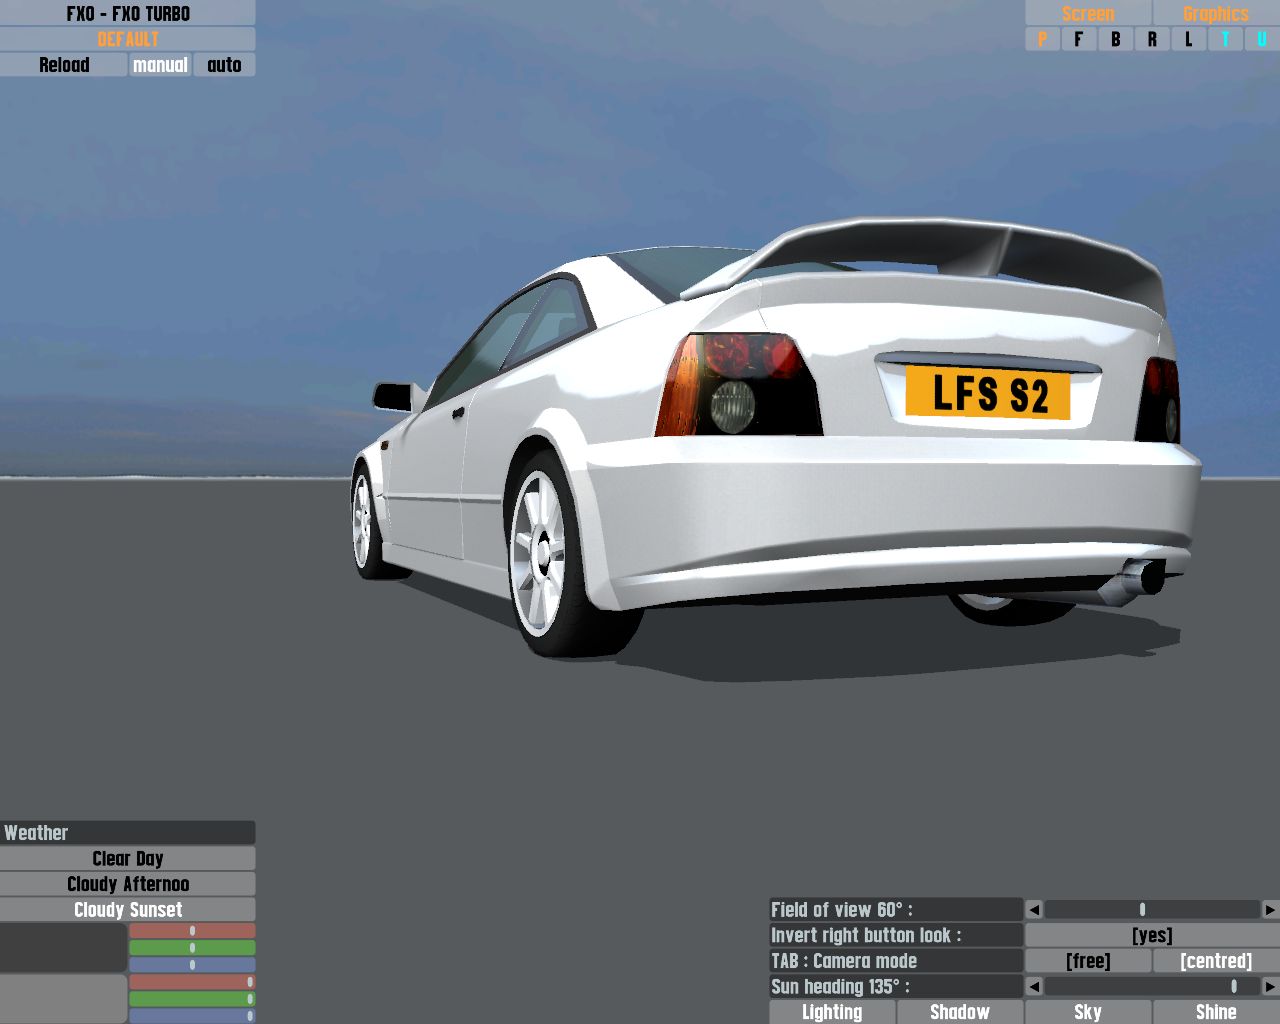
Task: Toggle the [yes] invert look option
Action: 1152,936
